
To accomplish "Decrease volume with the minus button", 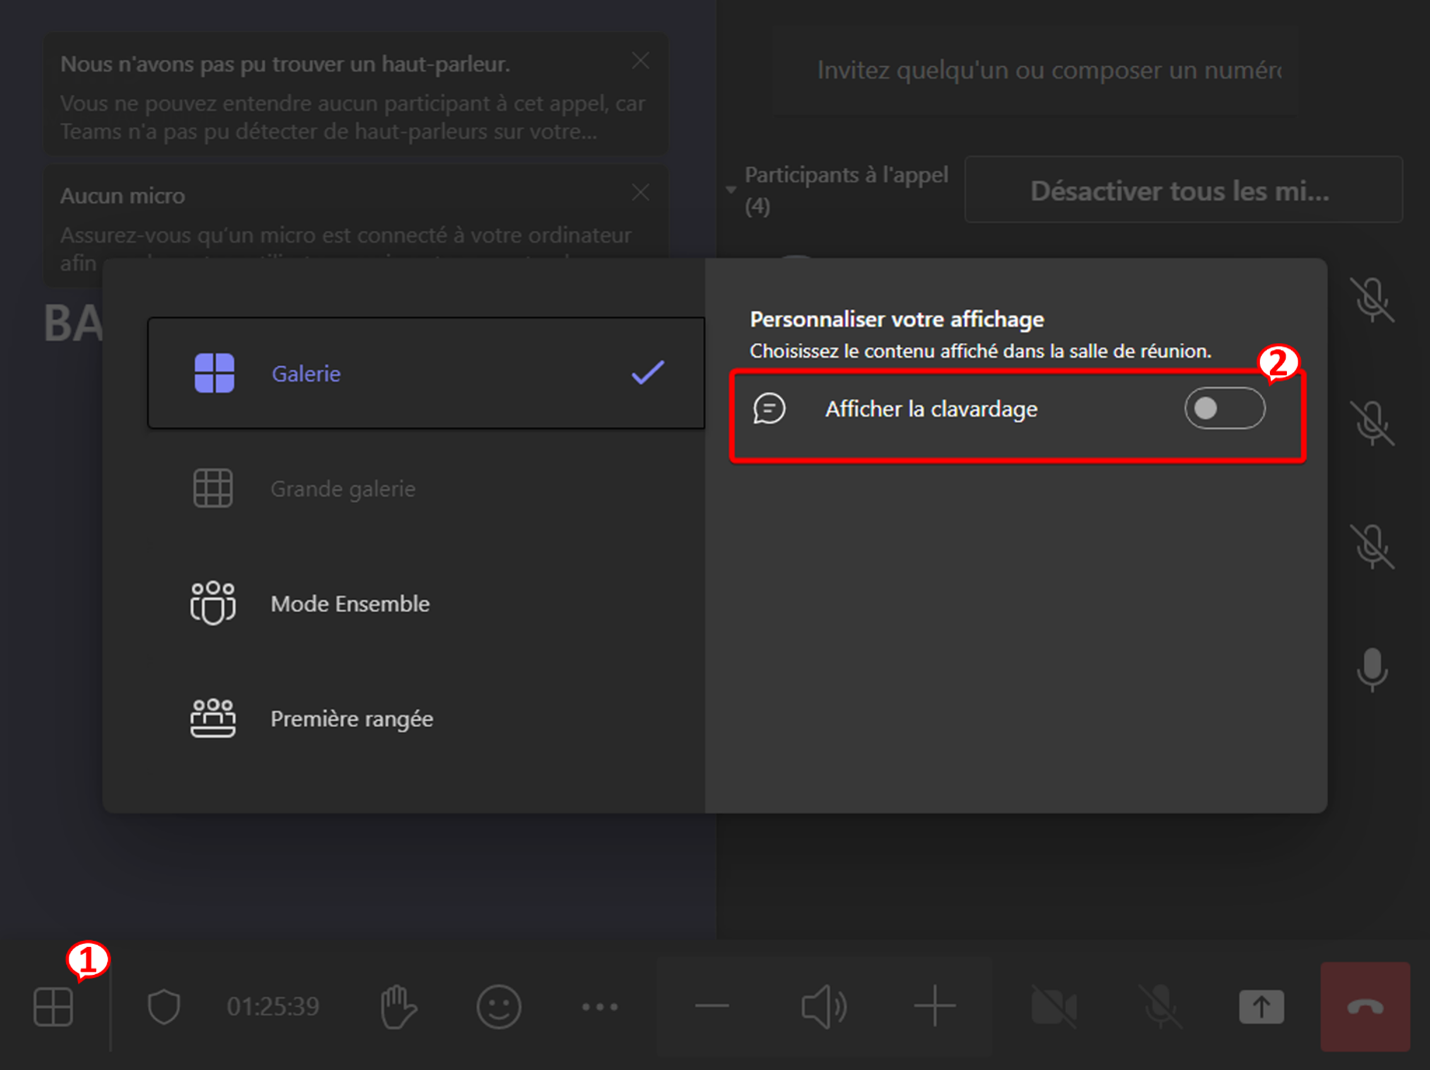I will click(712, 1006).
